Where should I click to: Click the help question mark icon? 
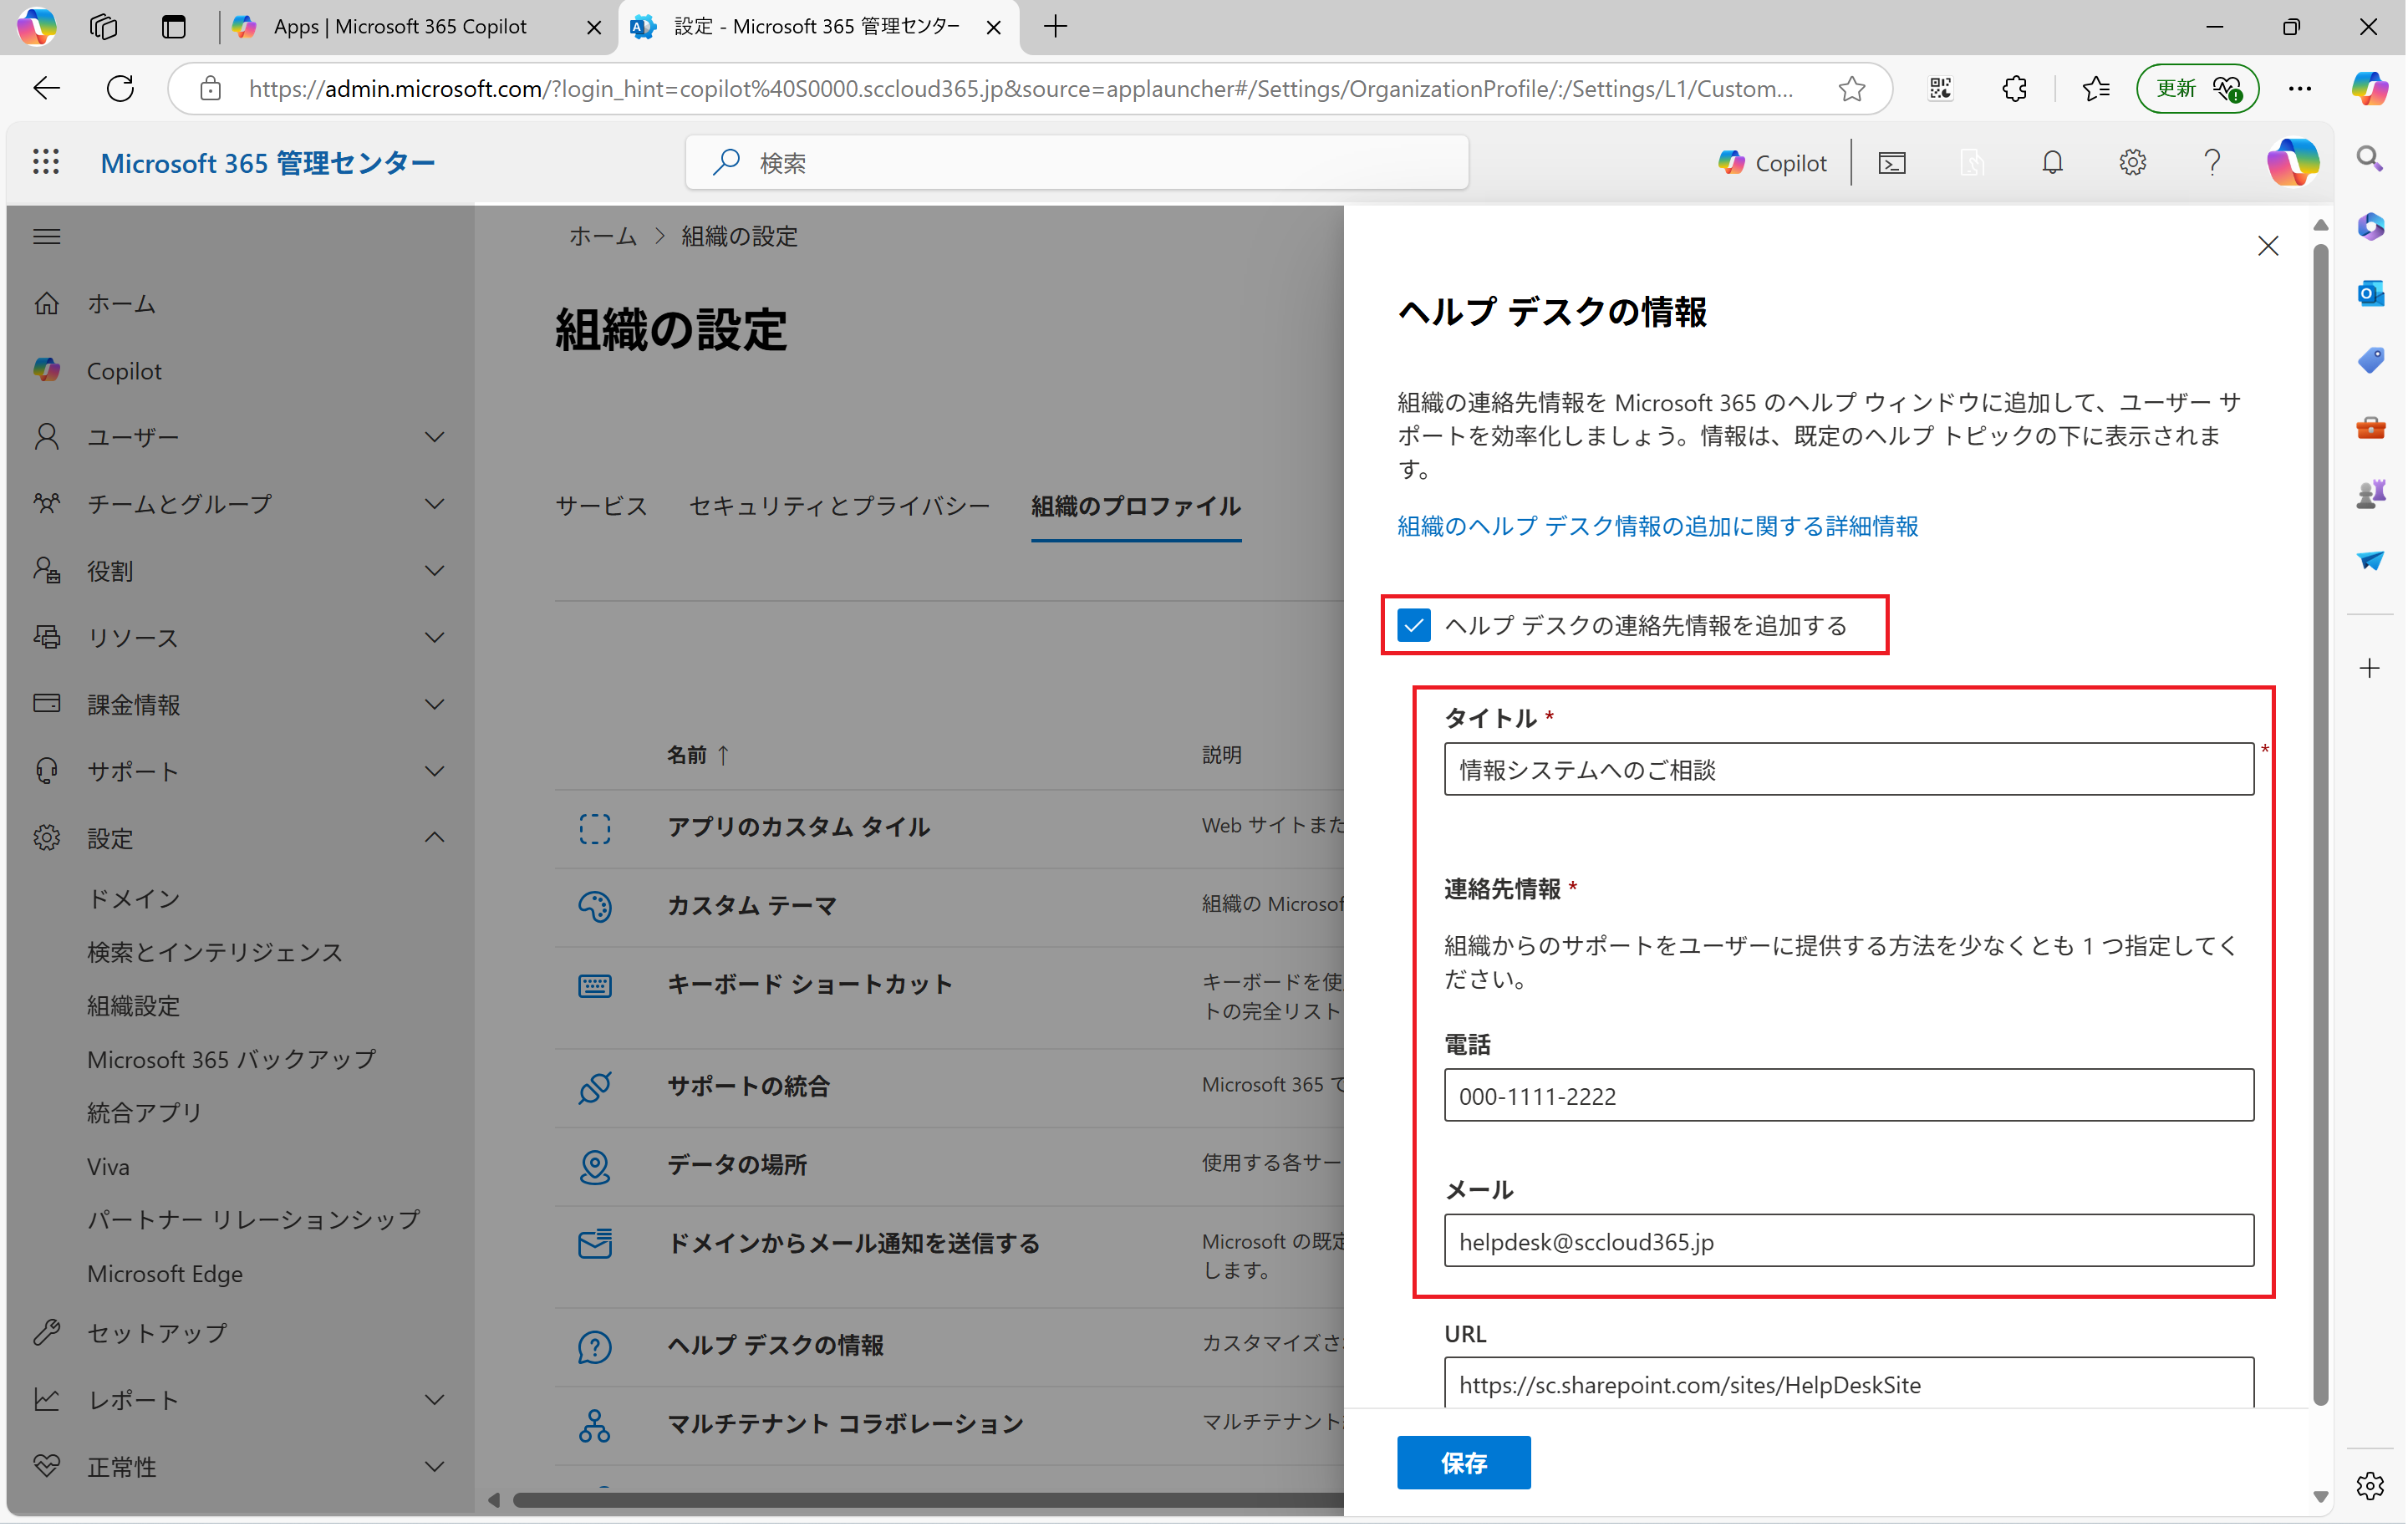coord(2211,162)
